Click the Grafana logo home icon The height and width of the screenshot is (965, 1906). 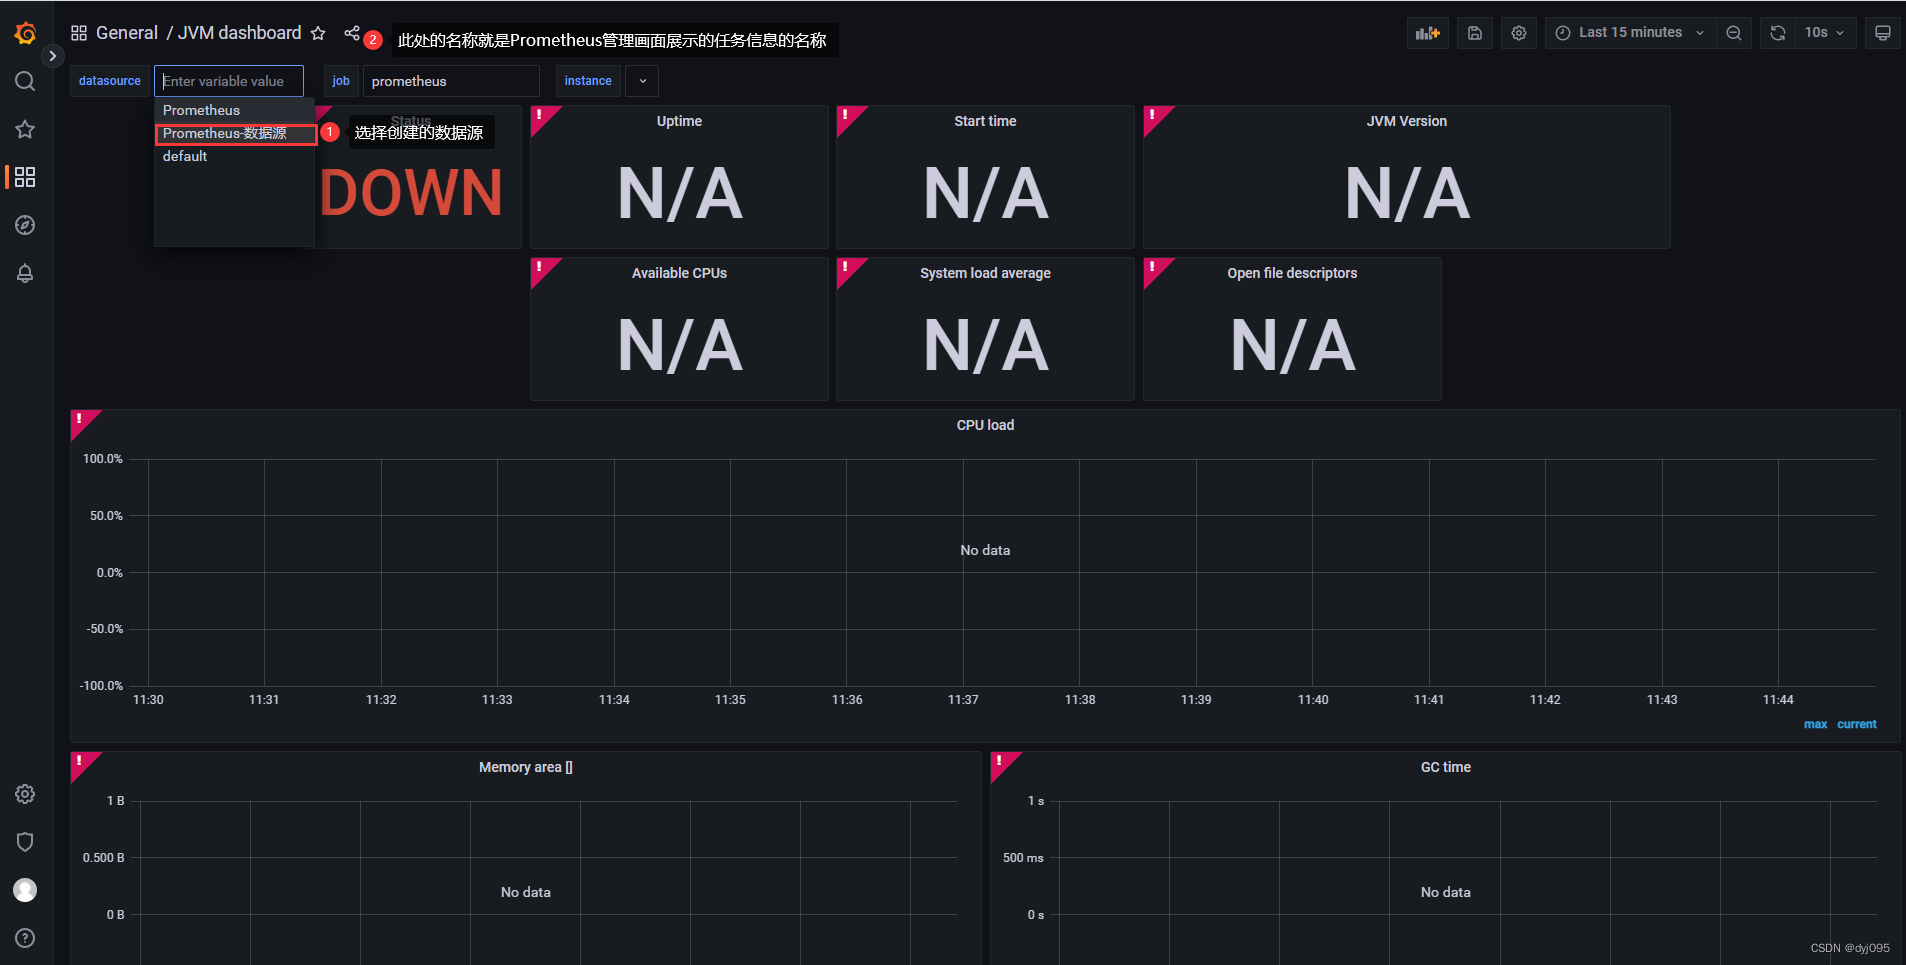(x=26, y=33)
